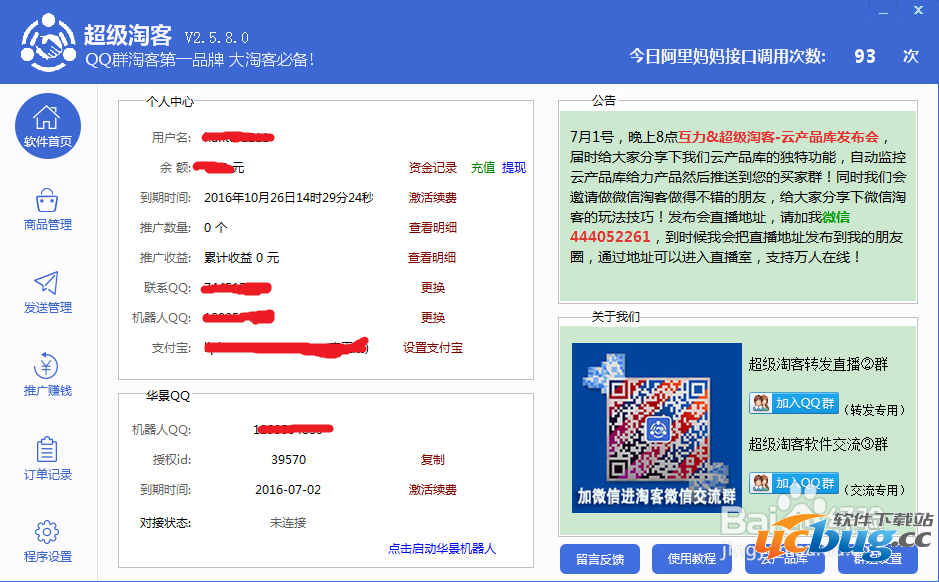Click the 充值 recharge link

(483, 168)
